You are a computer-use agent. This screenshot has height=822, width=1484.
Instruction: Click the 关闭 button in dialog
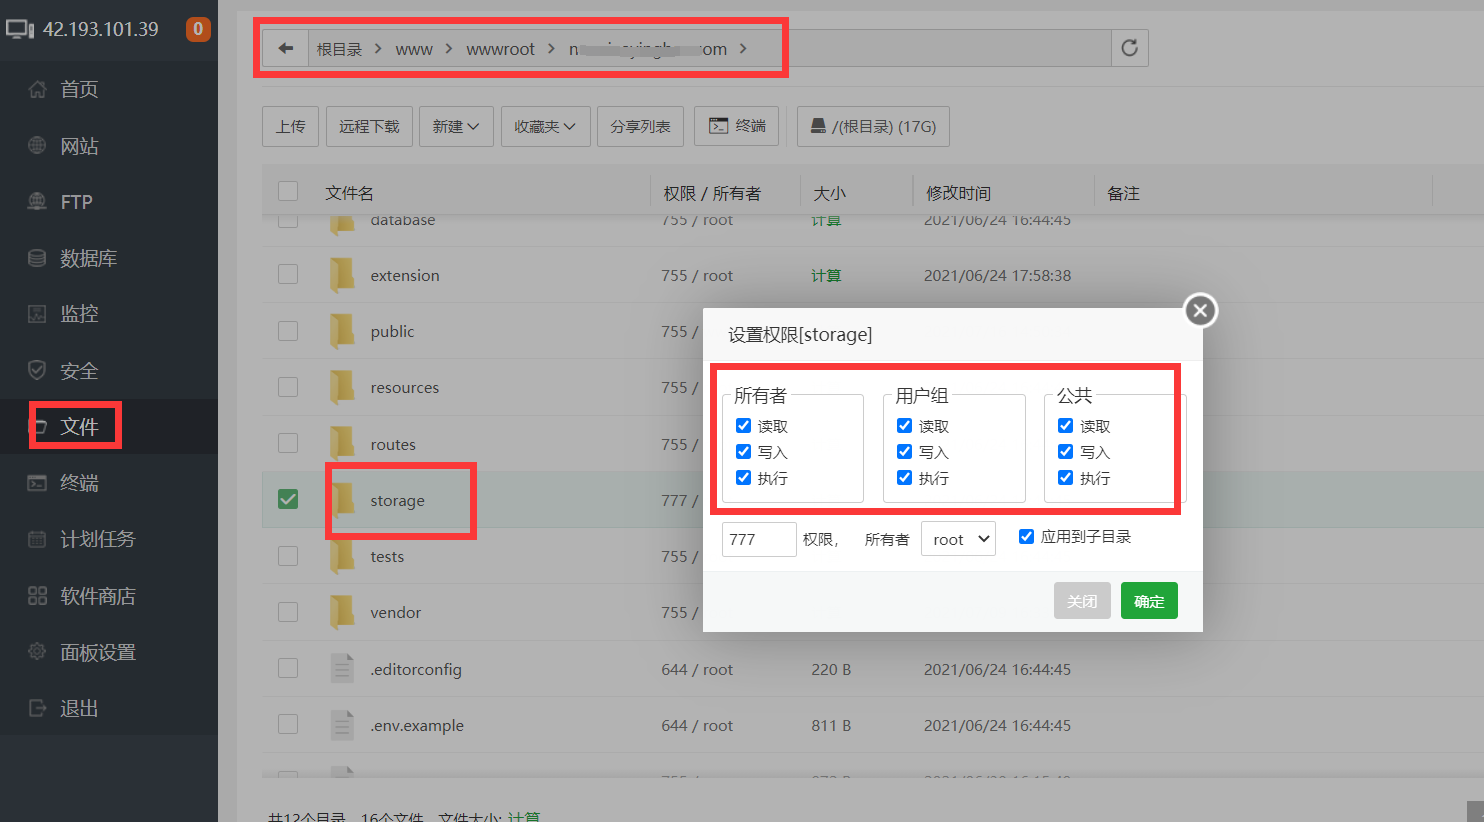[x=1082, y=601]
